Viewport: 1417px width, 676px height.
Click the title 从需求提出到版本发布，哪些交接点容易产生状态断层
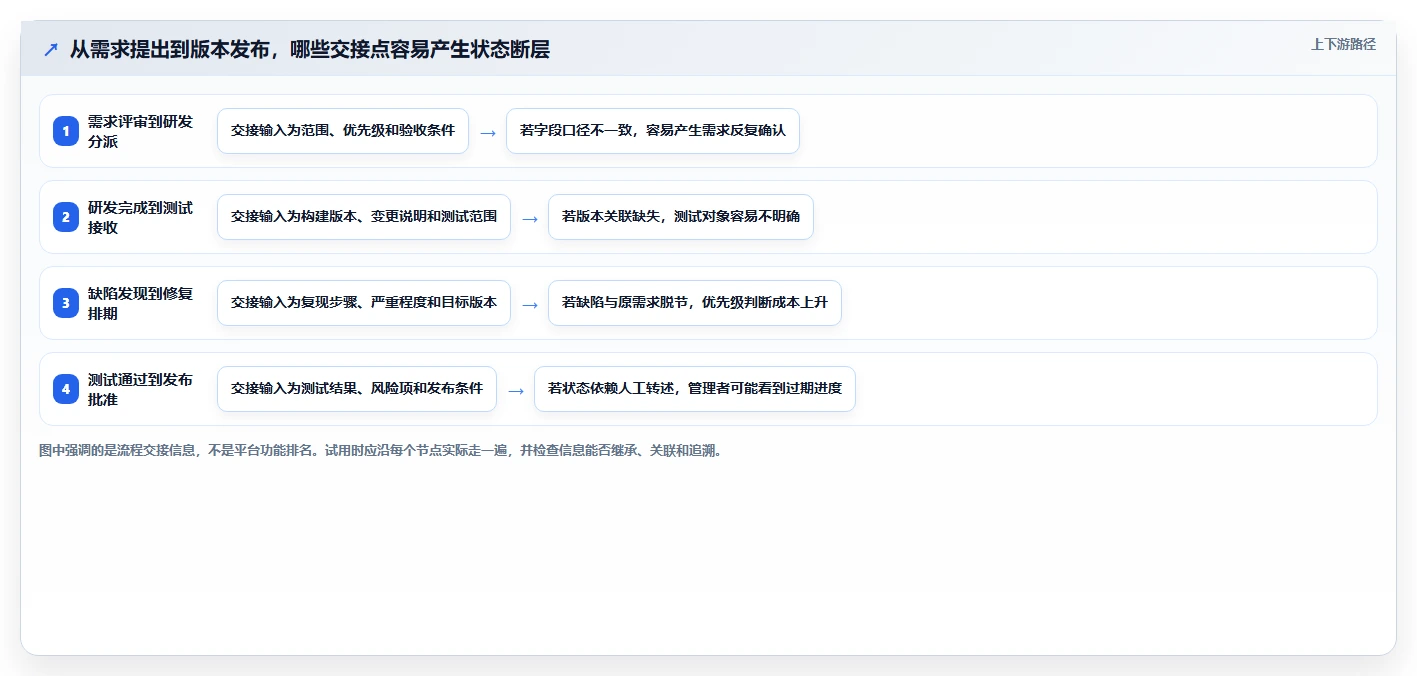coord(309,49)
